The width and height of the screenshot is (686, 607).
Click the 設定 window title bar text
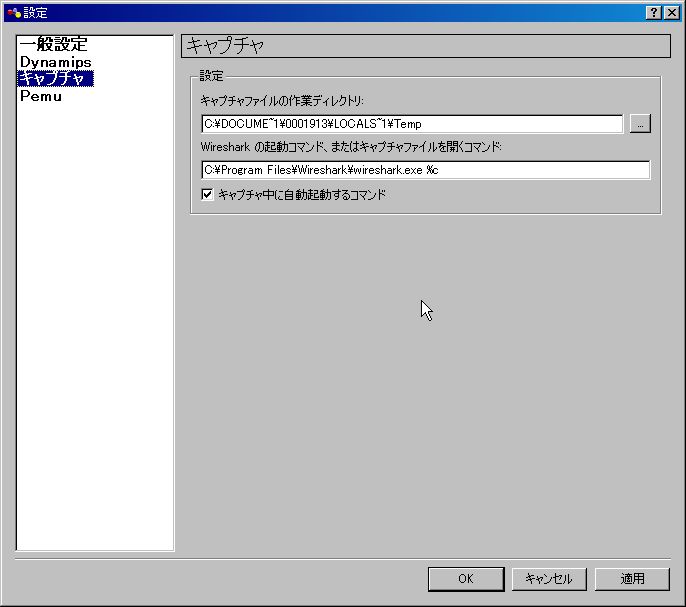point(35,12)
